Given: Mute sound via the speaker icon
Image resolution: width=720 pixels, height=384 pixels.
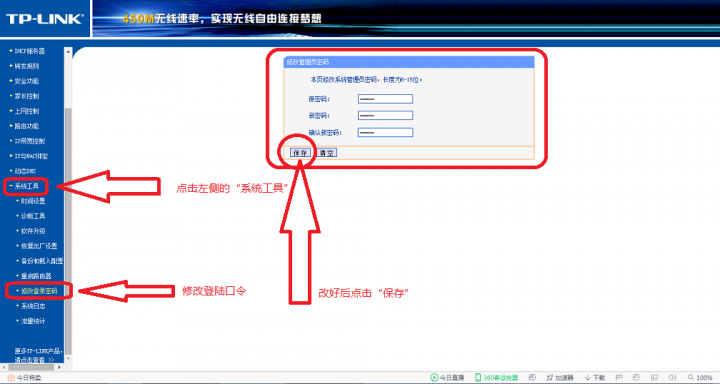Looking at the screenshot, I should point(673,378).
